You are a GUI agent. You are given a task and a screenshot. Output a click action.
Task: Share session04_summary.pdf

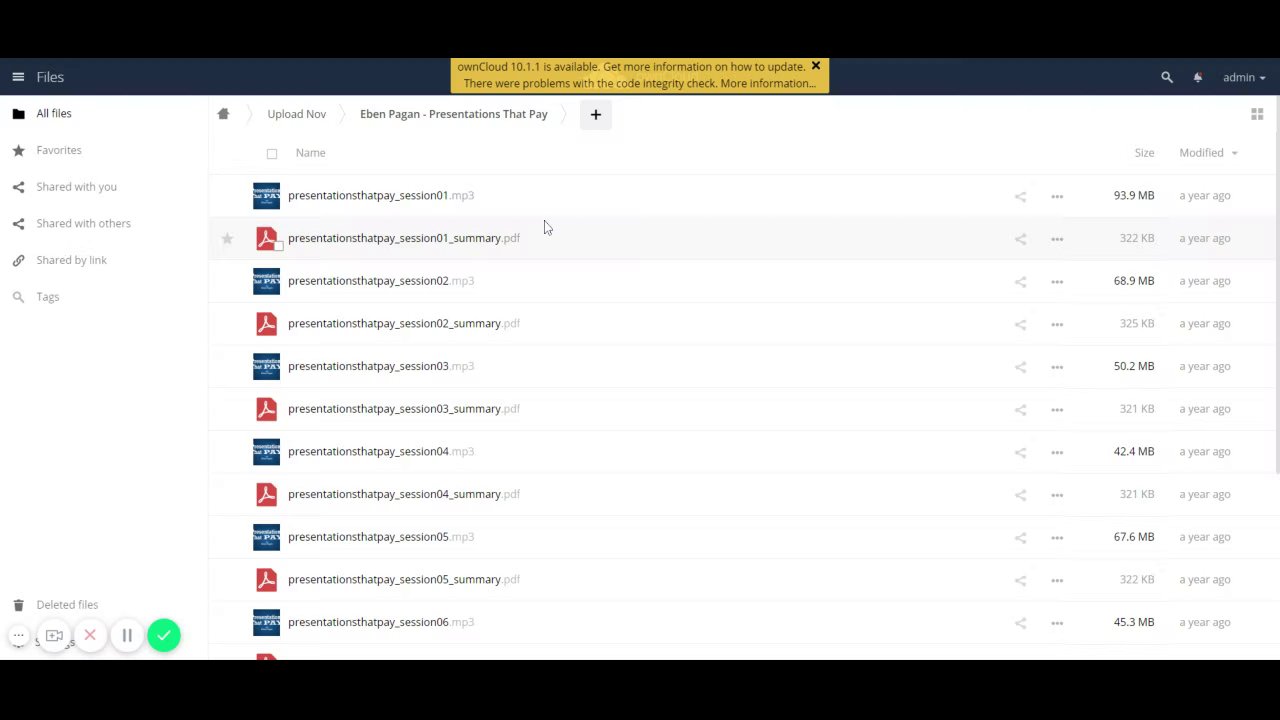[x=1020, y=495]
